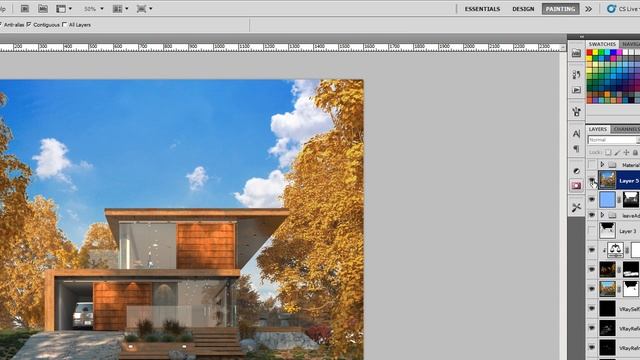Image resolution: width=640 pixels, height=360 pixels.
Task: Expand the Material layer group
Action: [602, 164]
